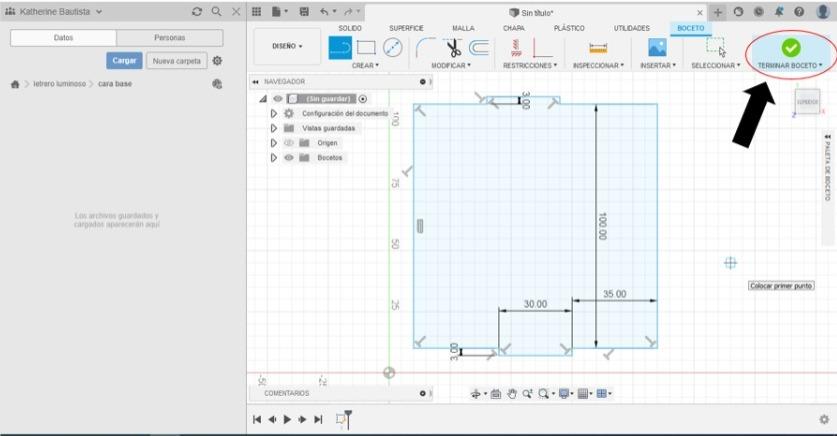
Task: Open the job status clock icon
Action: pos(759,11)
